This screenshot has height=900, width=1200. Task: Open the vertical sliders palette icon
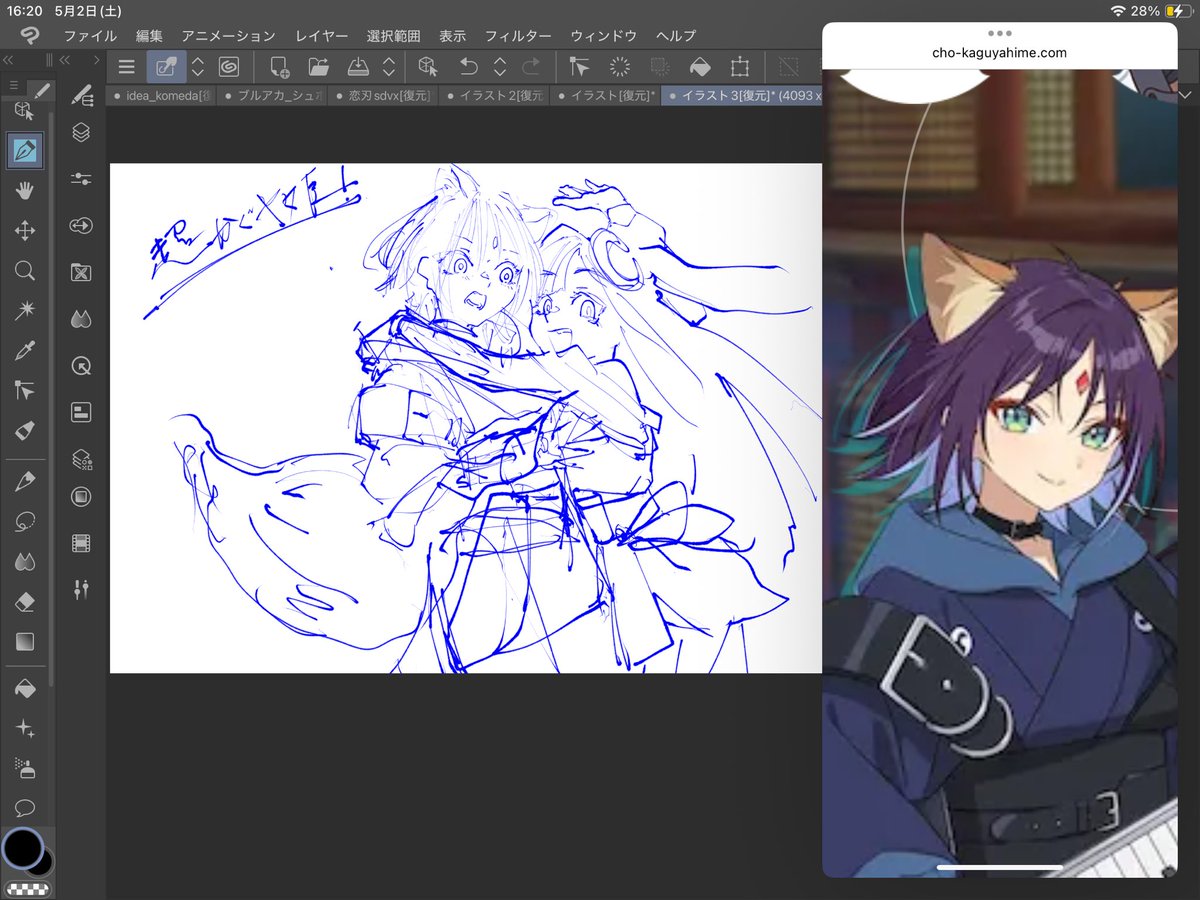tap(82, 590)
